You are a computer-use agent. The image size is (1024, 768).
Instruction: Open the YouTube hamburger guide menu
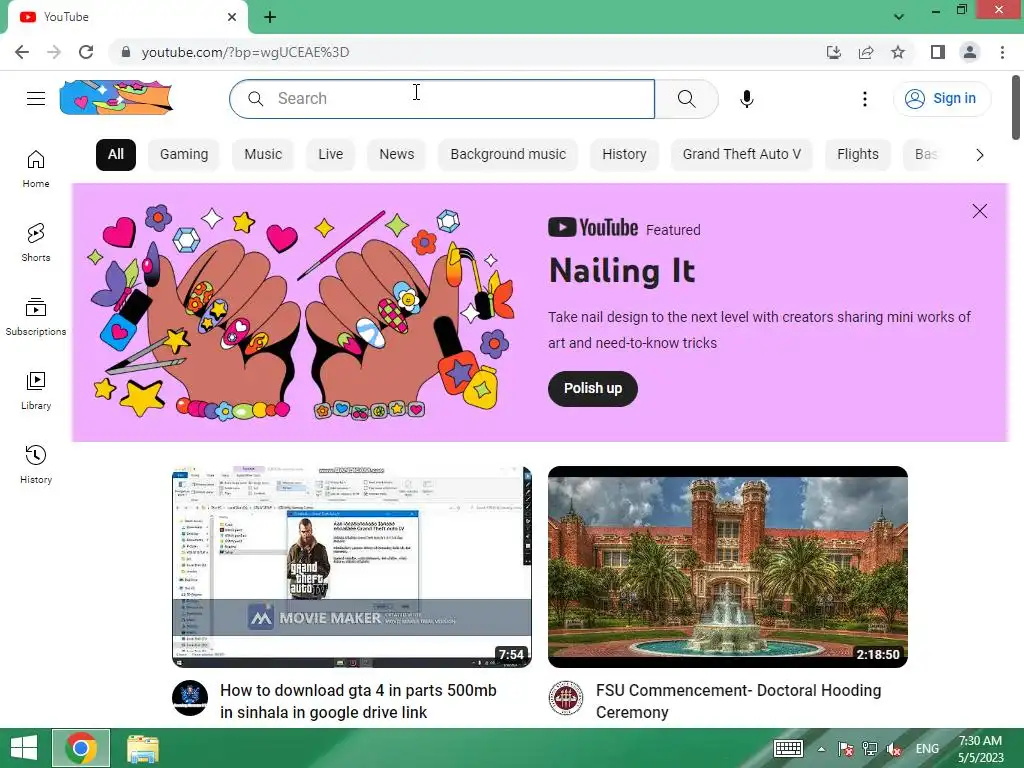pos(36,99)
